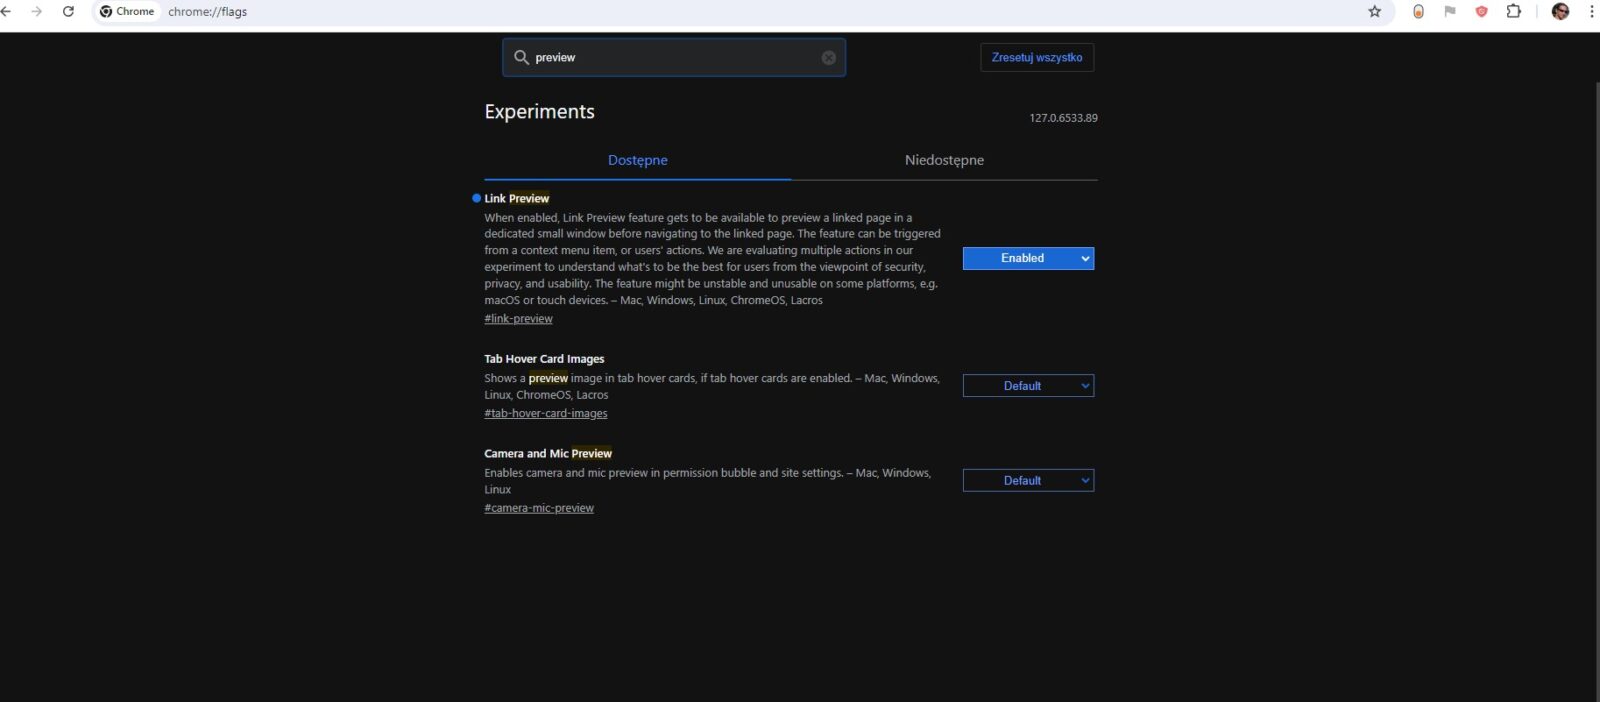Expand Tab Hover Card Images Default dropdown
The width and height of the screenshot is (1600, 702).
tap(1027, 386)
